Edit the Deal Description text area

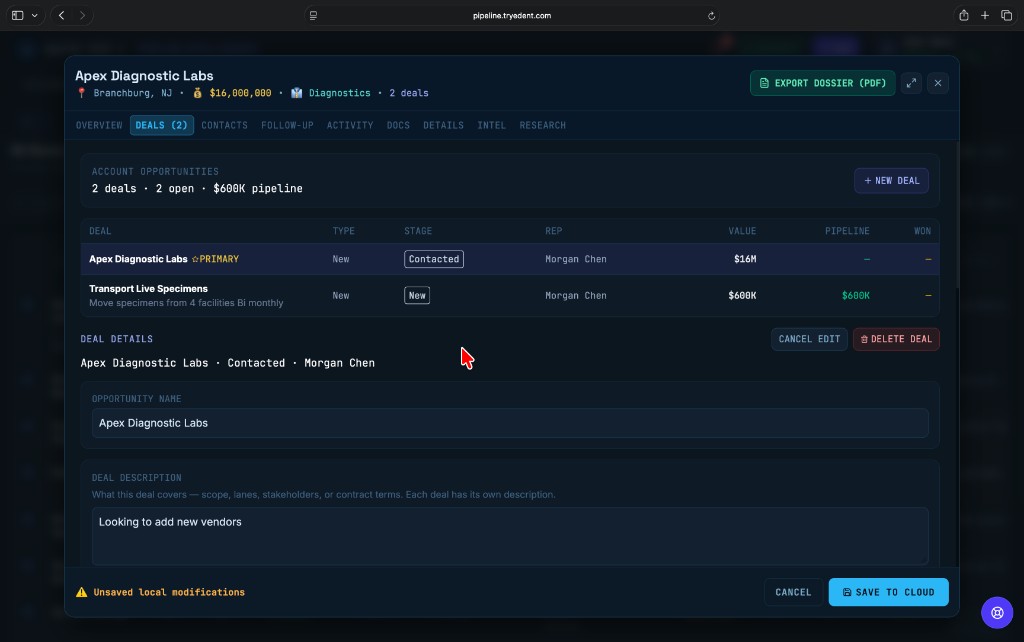coord(510,536)
